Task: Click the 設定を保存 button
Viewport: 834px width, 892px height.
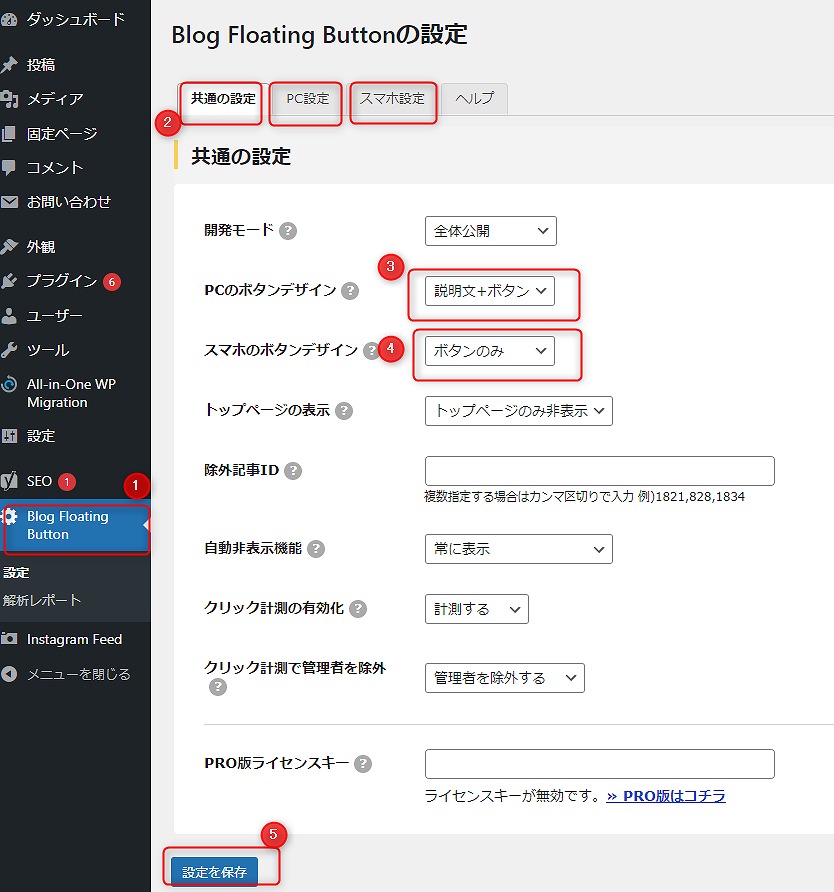Action: [x=214, y=871]
